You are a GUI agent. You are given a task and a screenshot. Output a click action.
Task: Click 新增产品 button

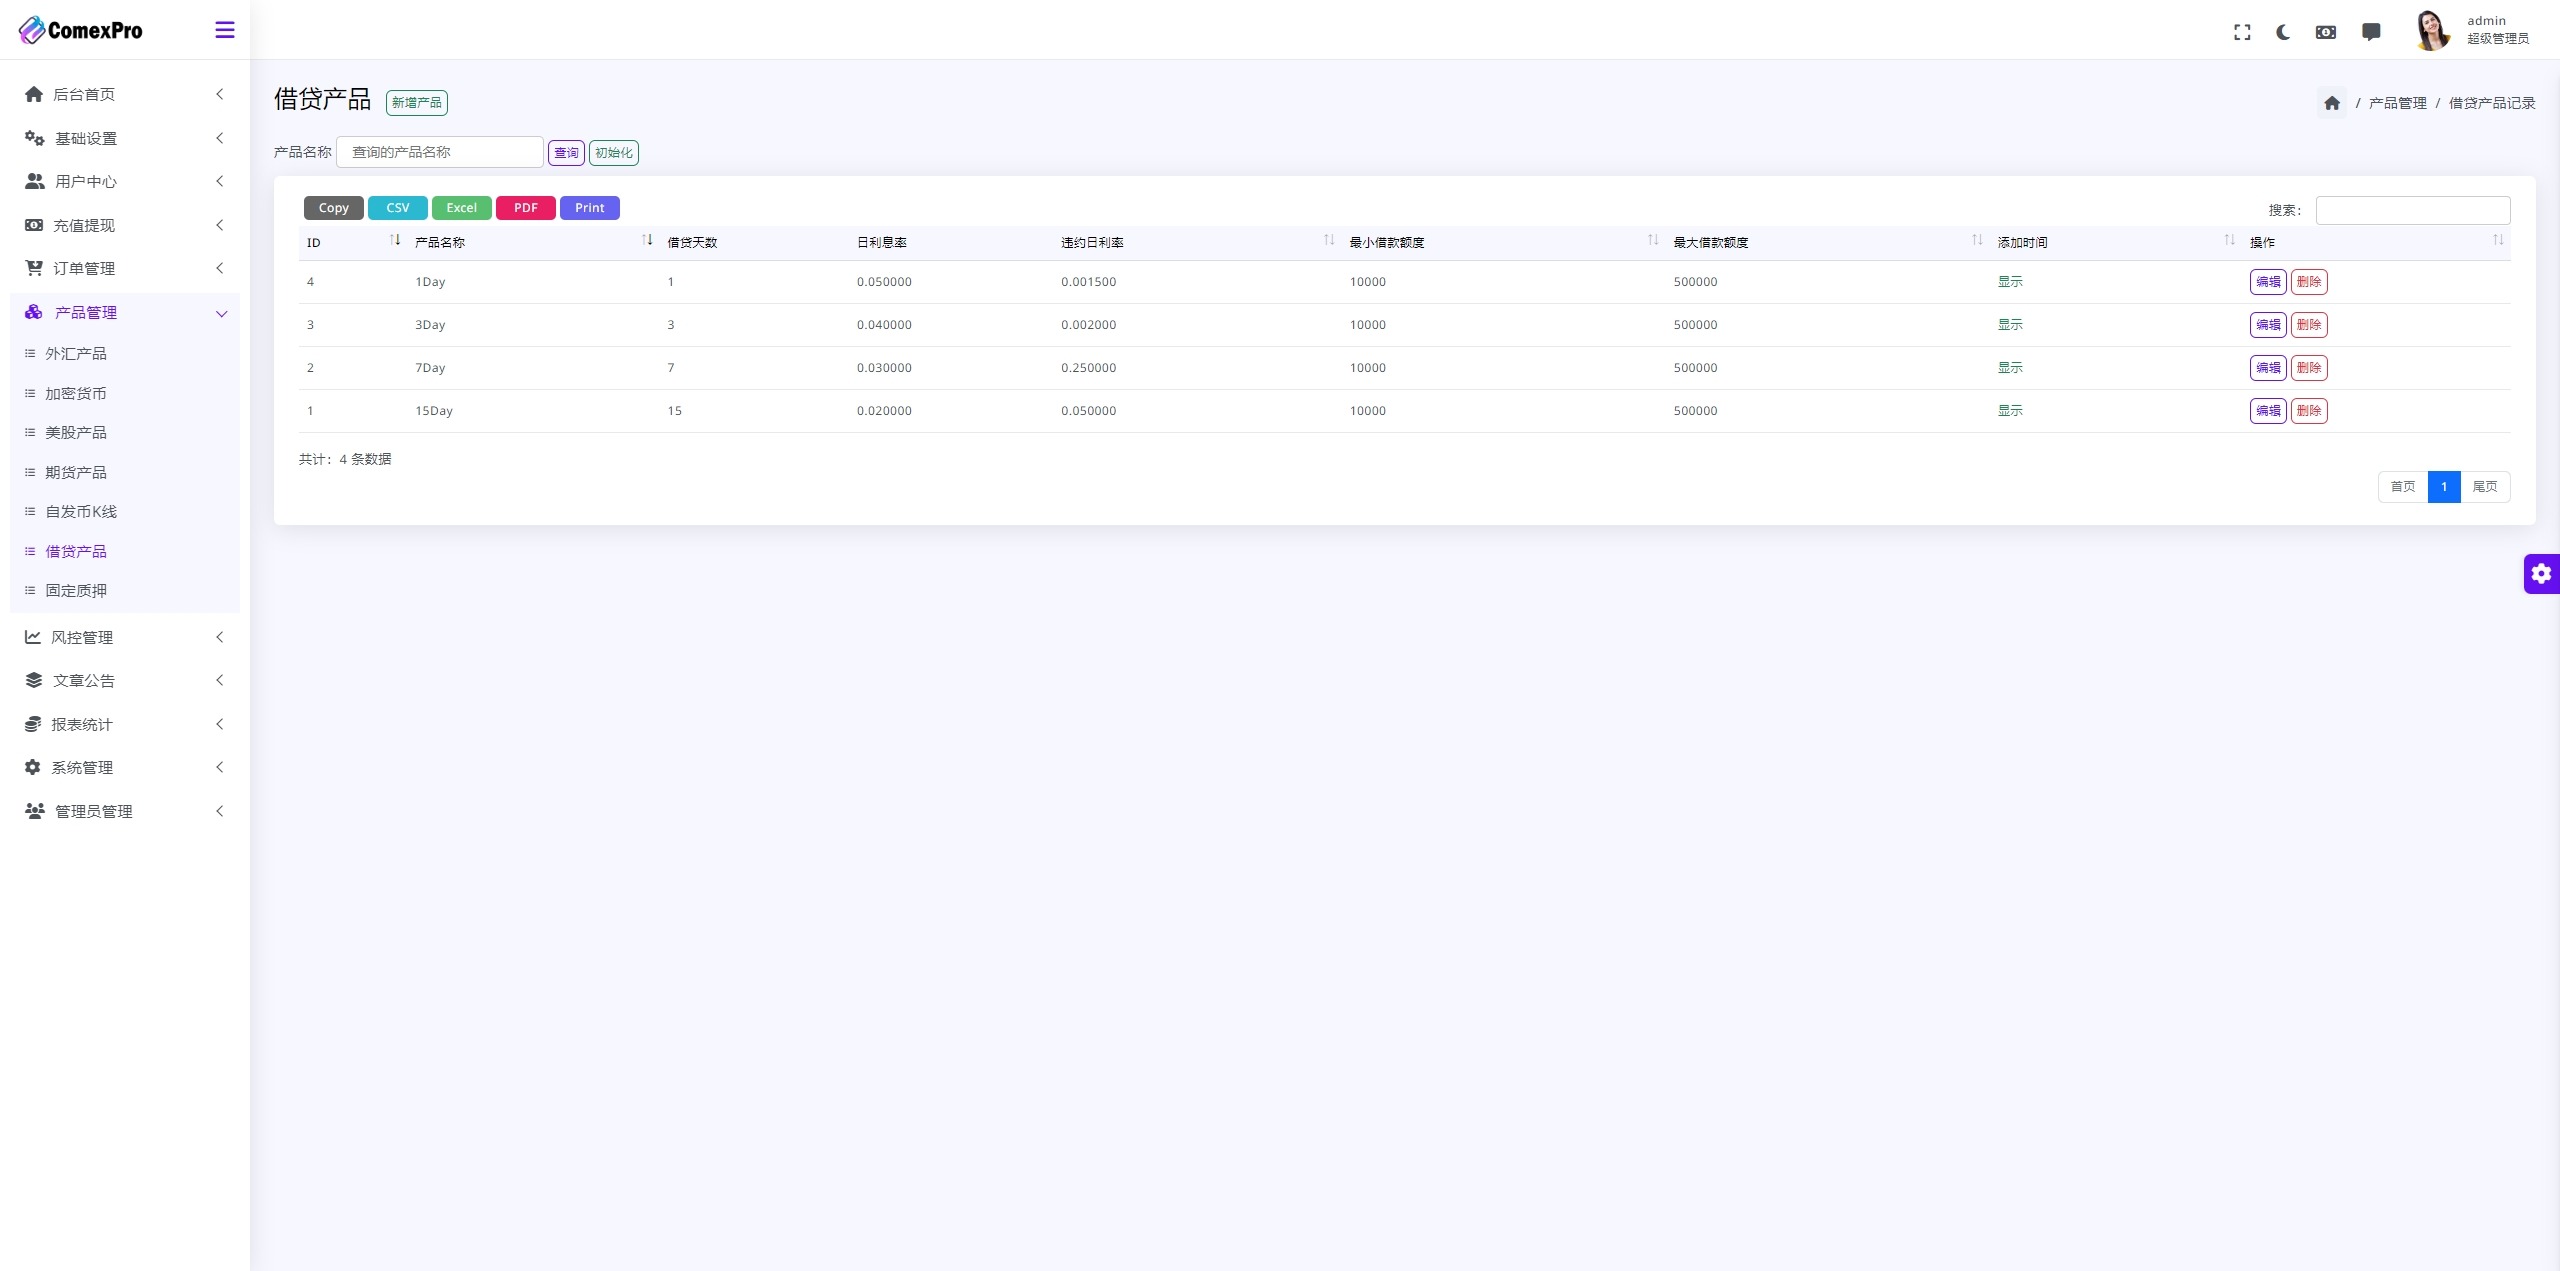pyautogui.click(x=415, y=101)
